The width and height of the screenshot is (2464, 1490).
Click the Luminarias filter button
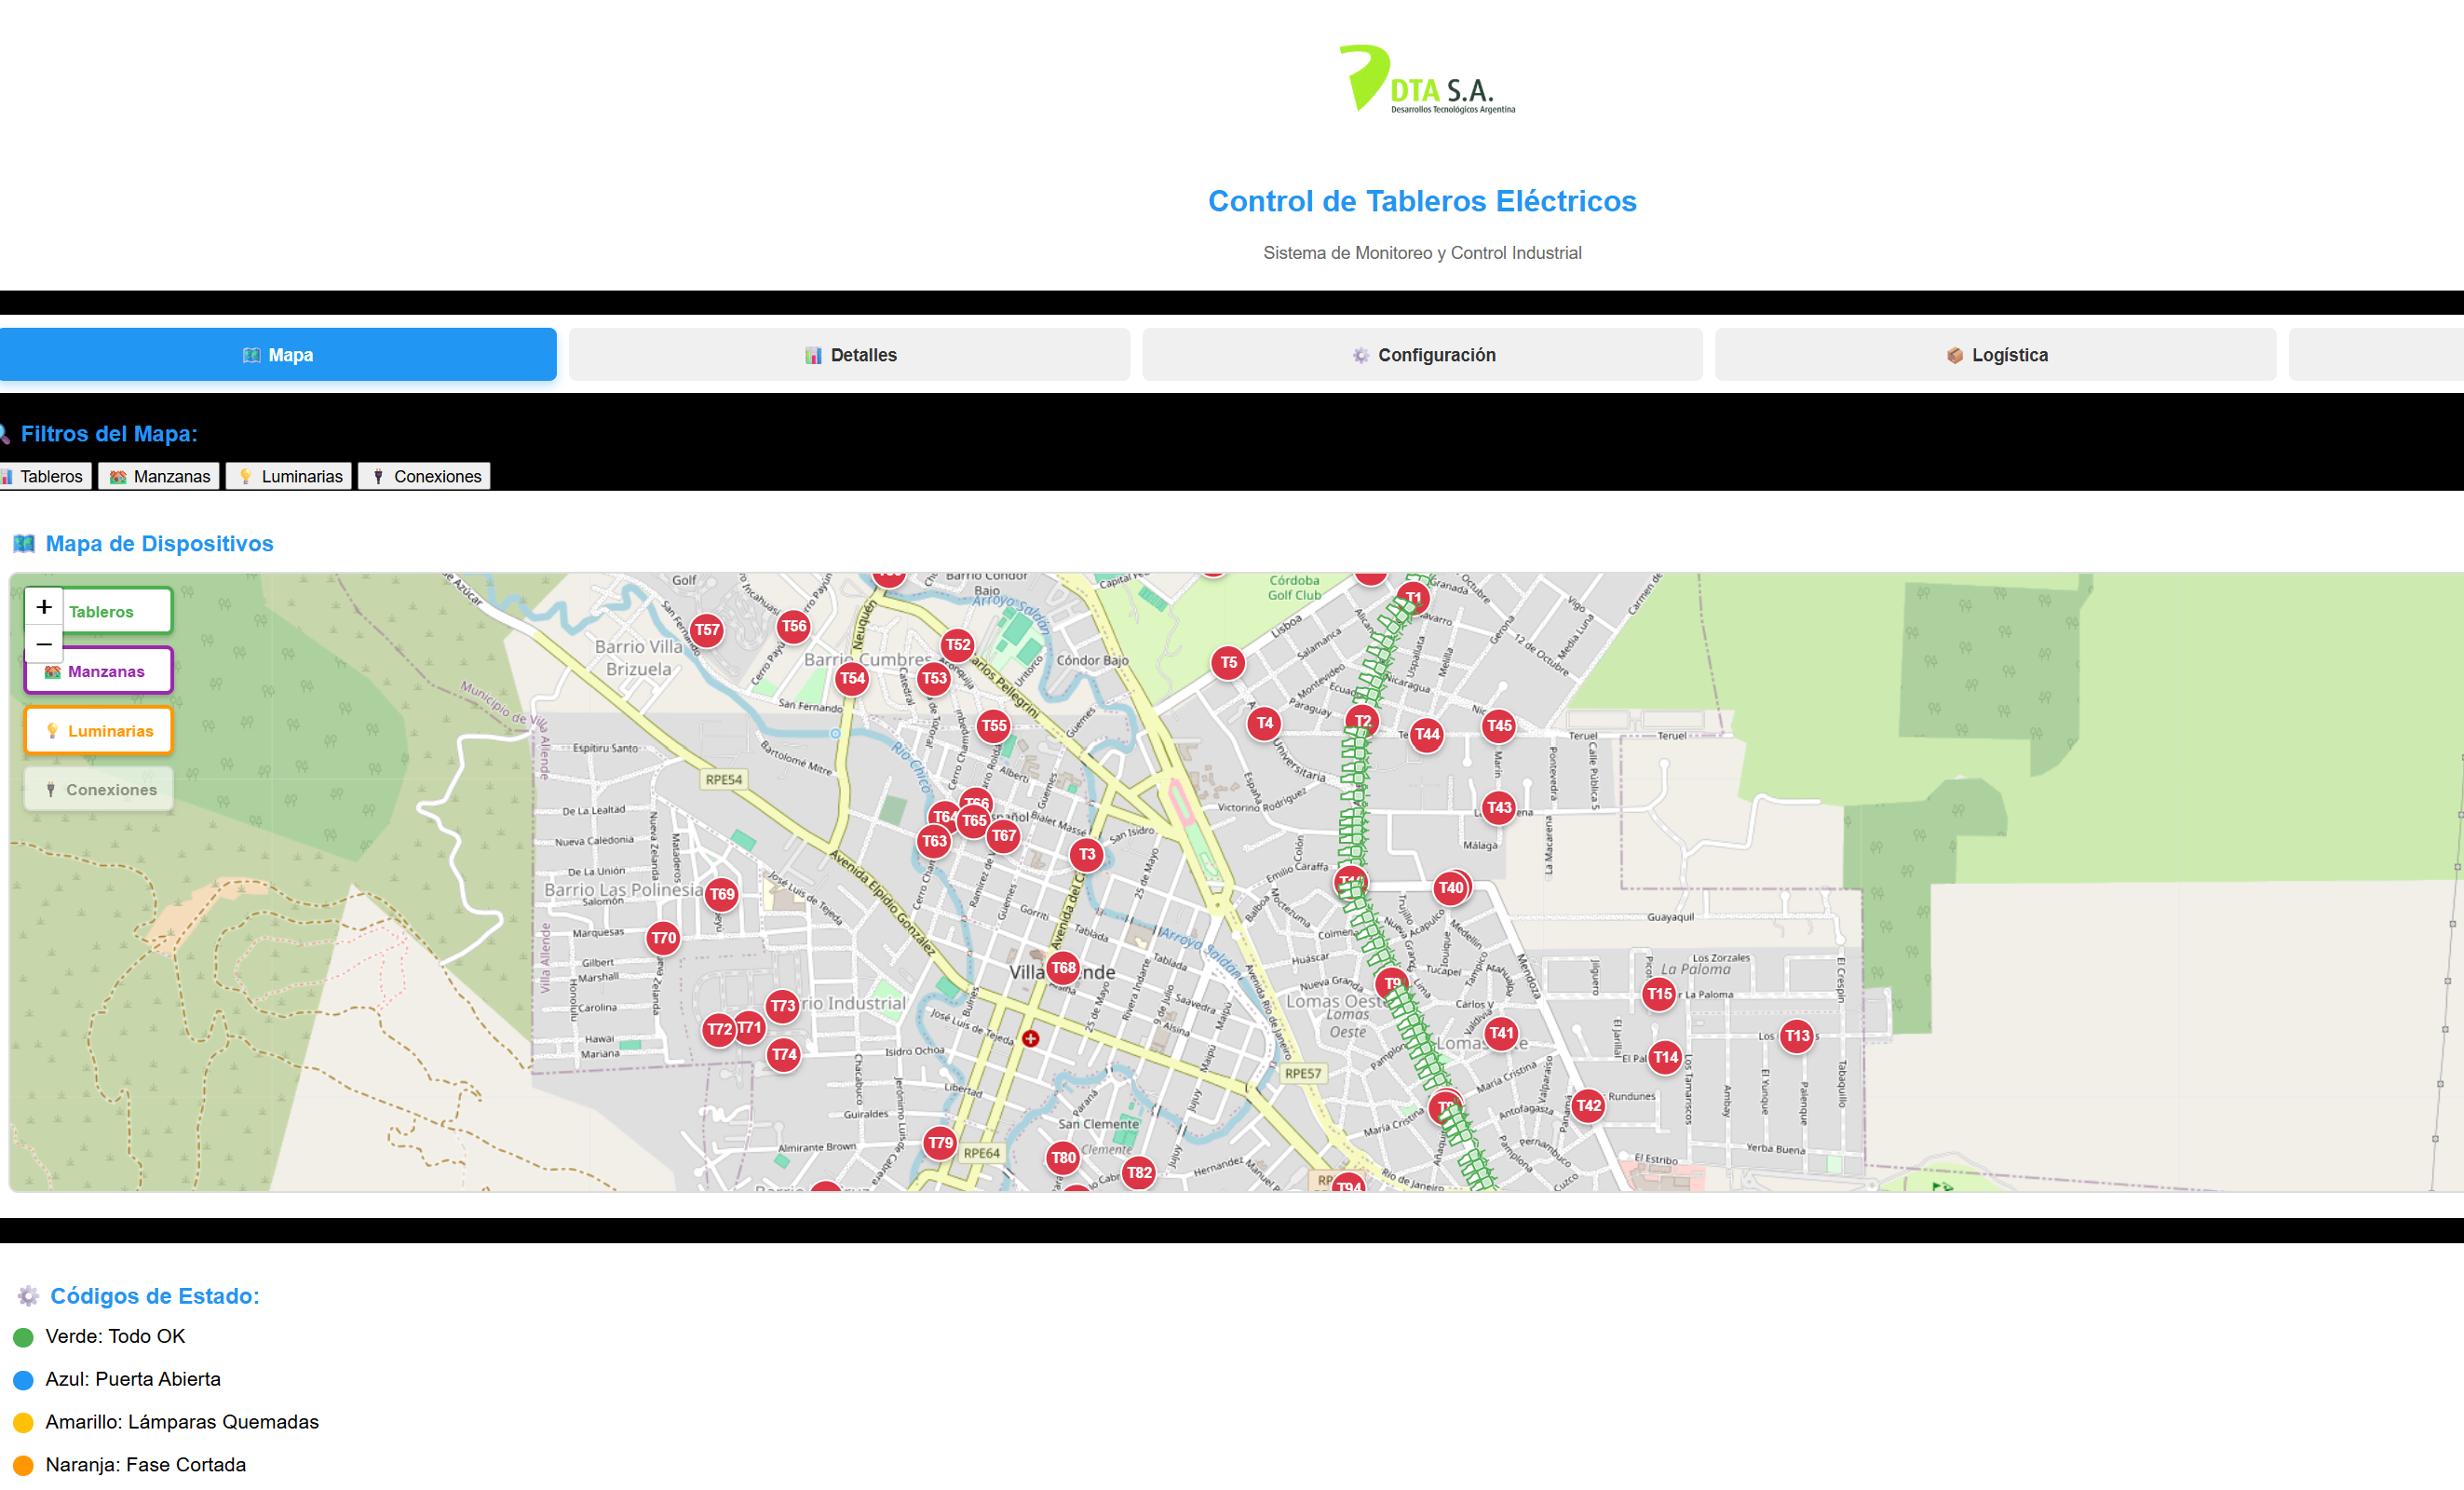click(x=289, y=476)
